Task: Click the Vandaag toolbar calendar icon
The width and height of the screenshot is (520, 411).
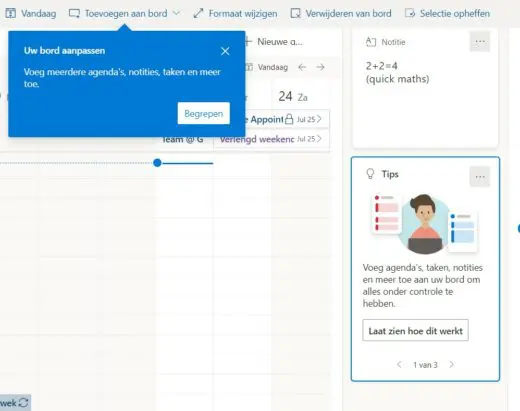Action: coord(11,13)
